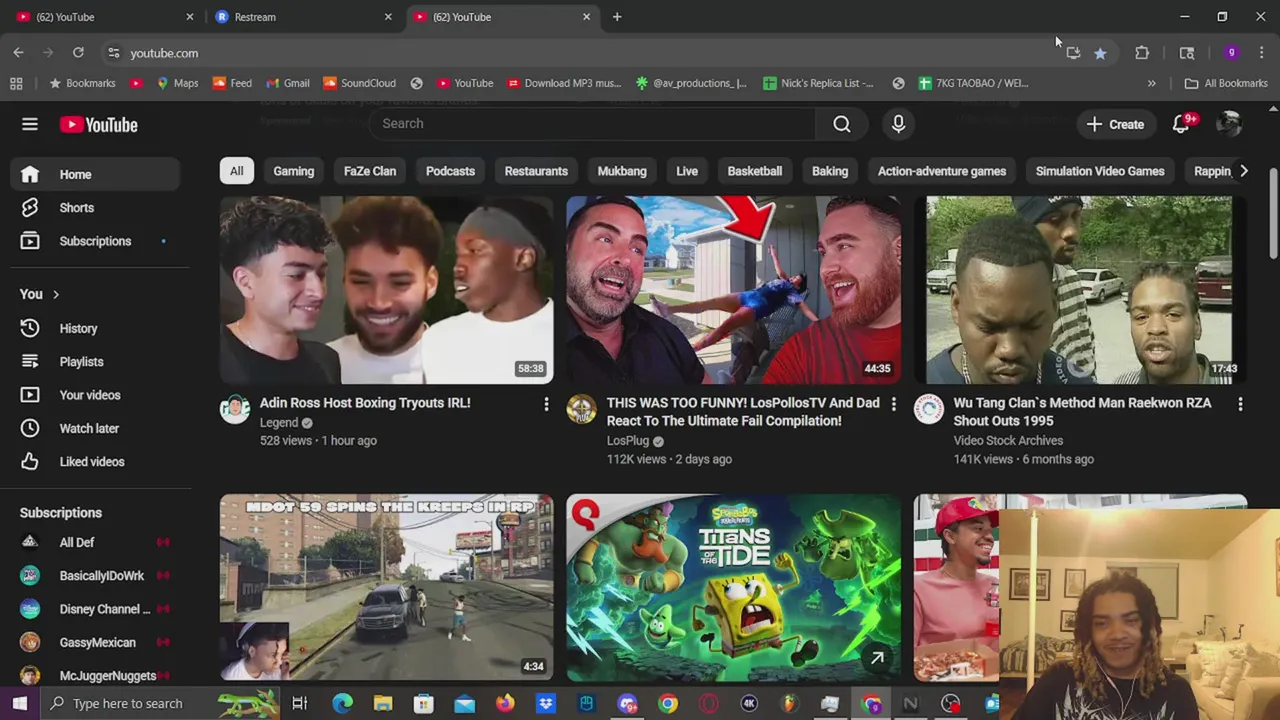Click the YouTube logo
This screenshot has height=720, width=1280.
point(98,124)
